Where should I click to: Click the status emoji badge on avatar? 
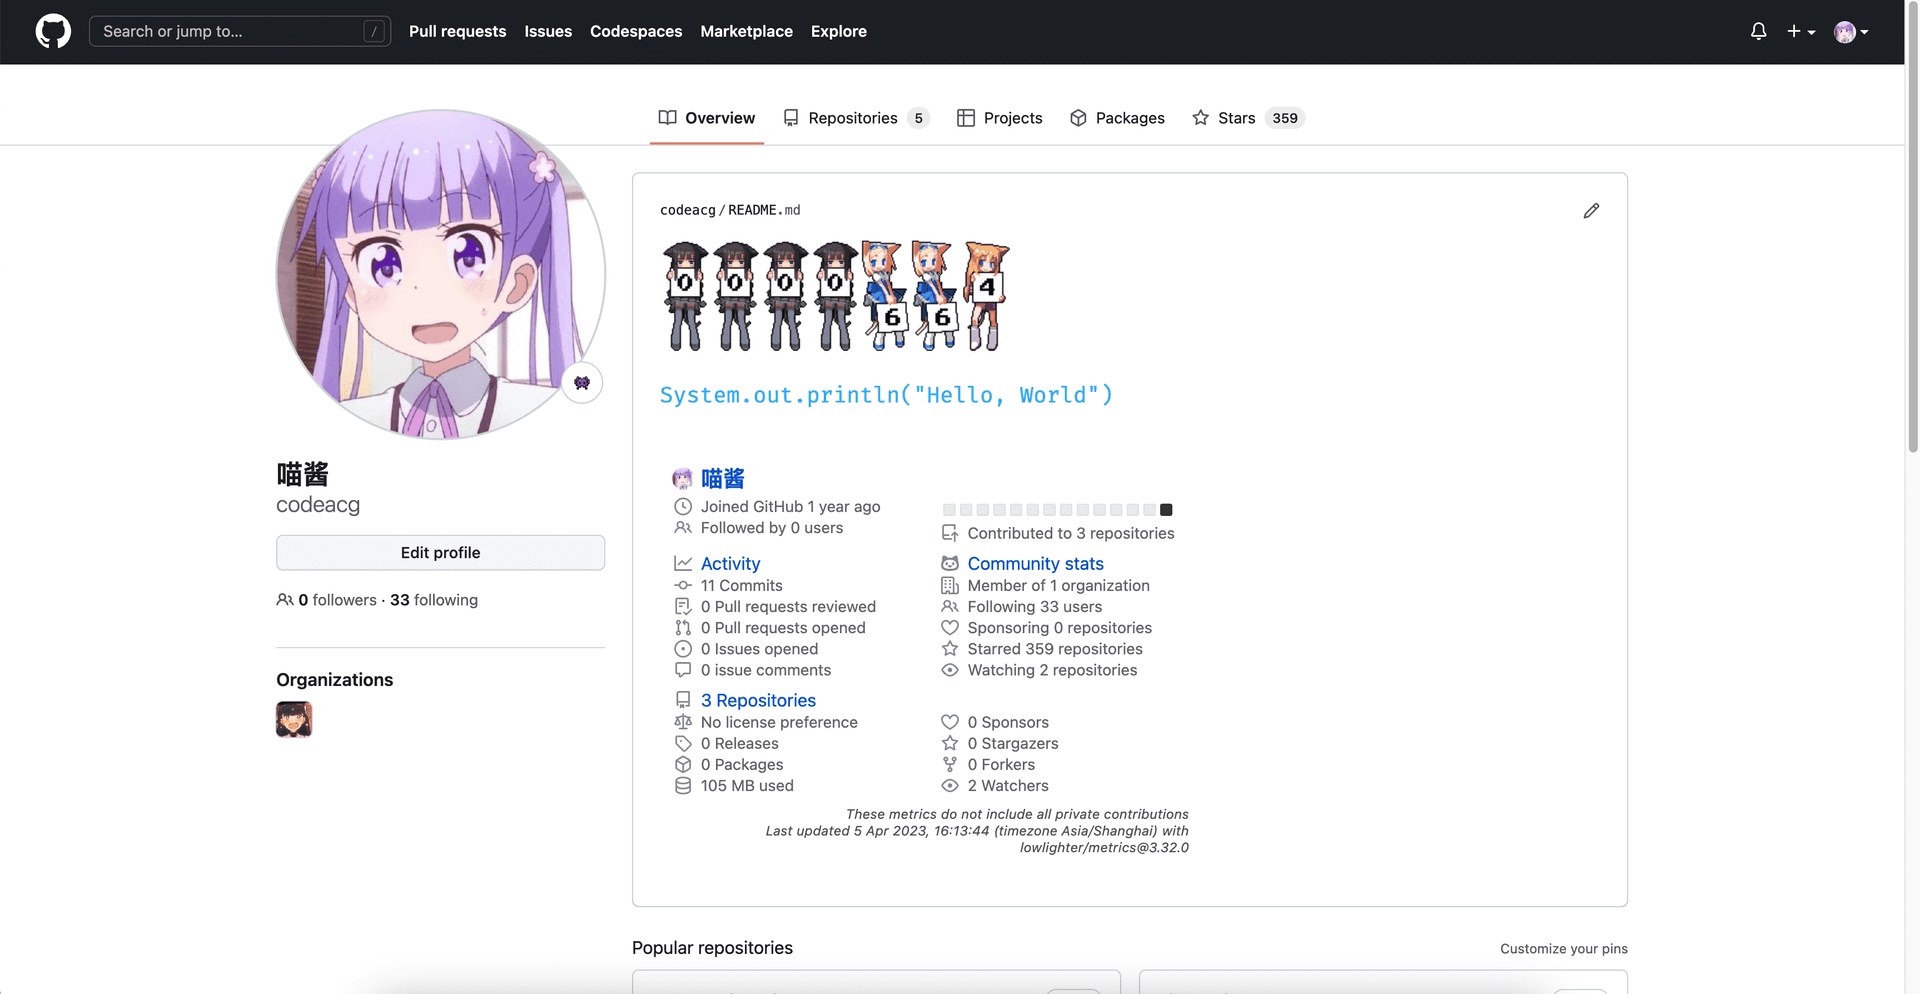pos(582,383)
